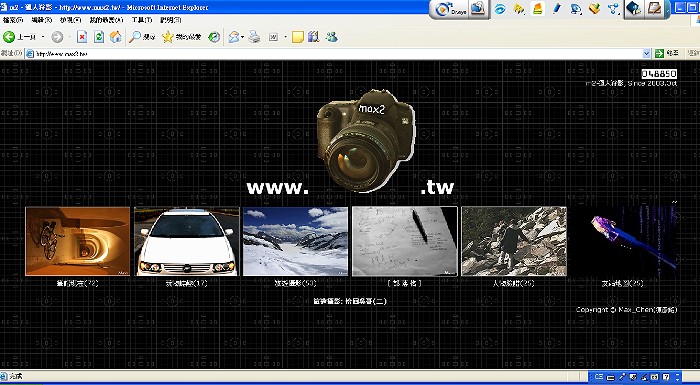
Task: Open the View (V) menu
Action: coord(71,21)
